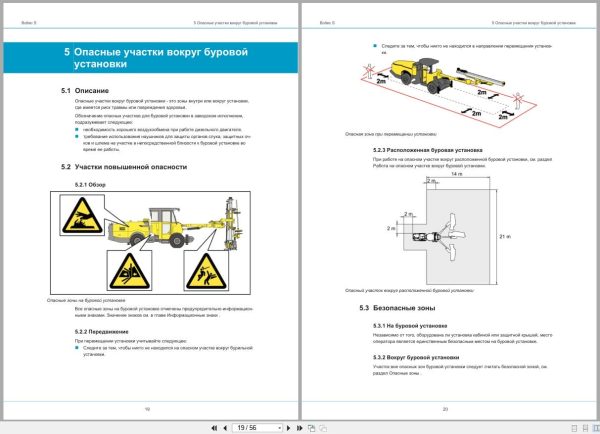Click subheading '5.3.2 Вокруг буровой установки'
Viewport: 600px width, 434px height.
click(x=416, y=357)
